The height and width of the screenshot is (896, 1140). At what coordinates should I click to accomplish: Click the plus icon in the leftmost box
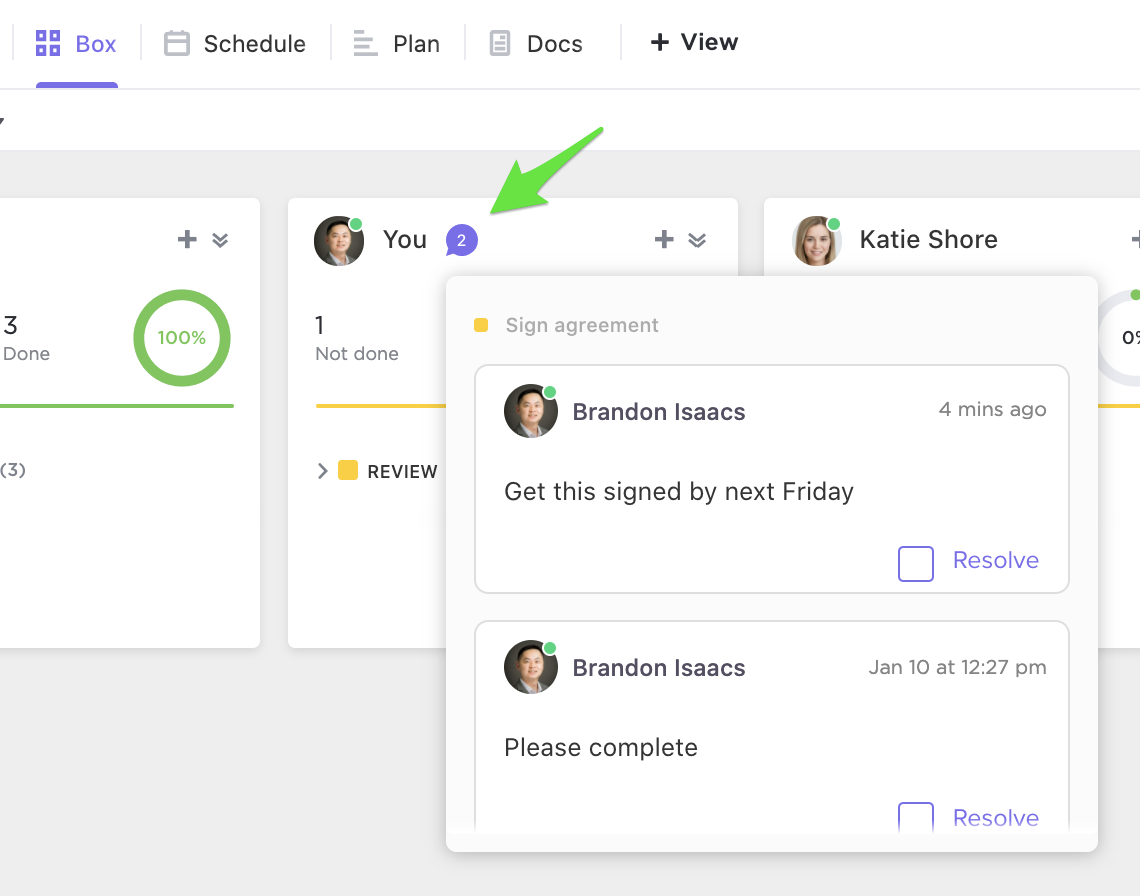(x=187, y=239)
